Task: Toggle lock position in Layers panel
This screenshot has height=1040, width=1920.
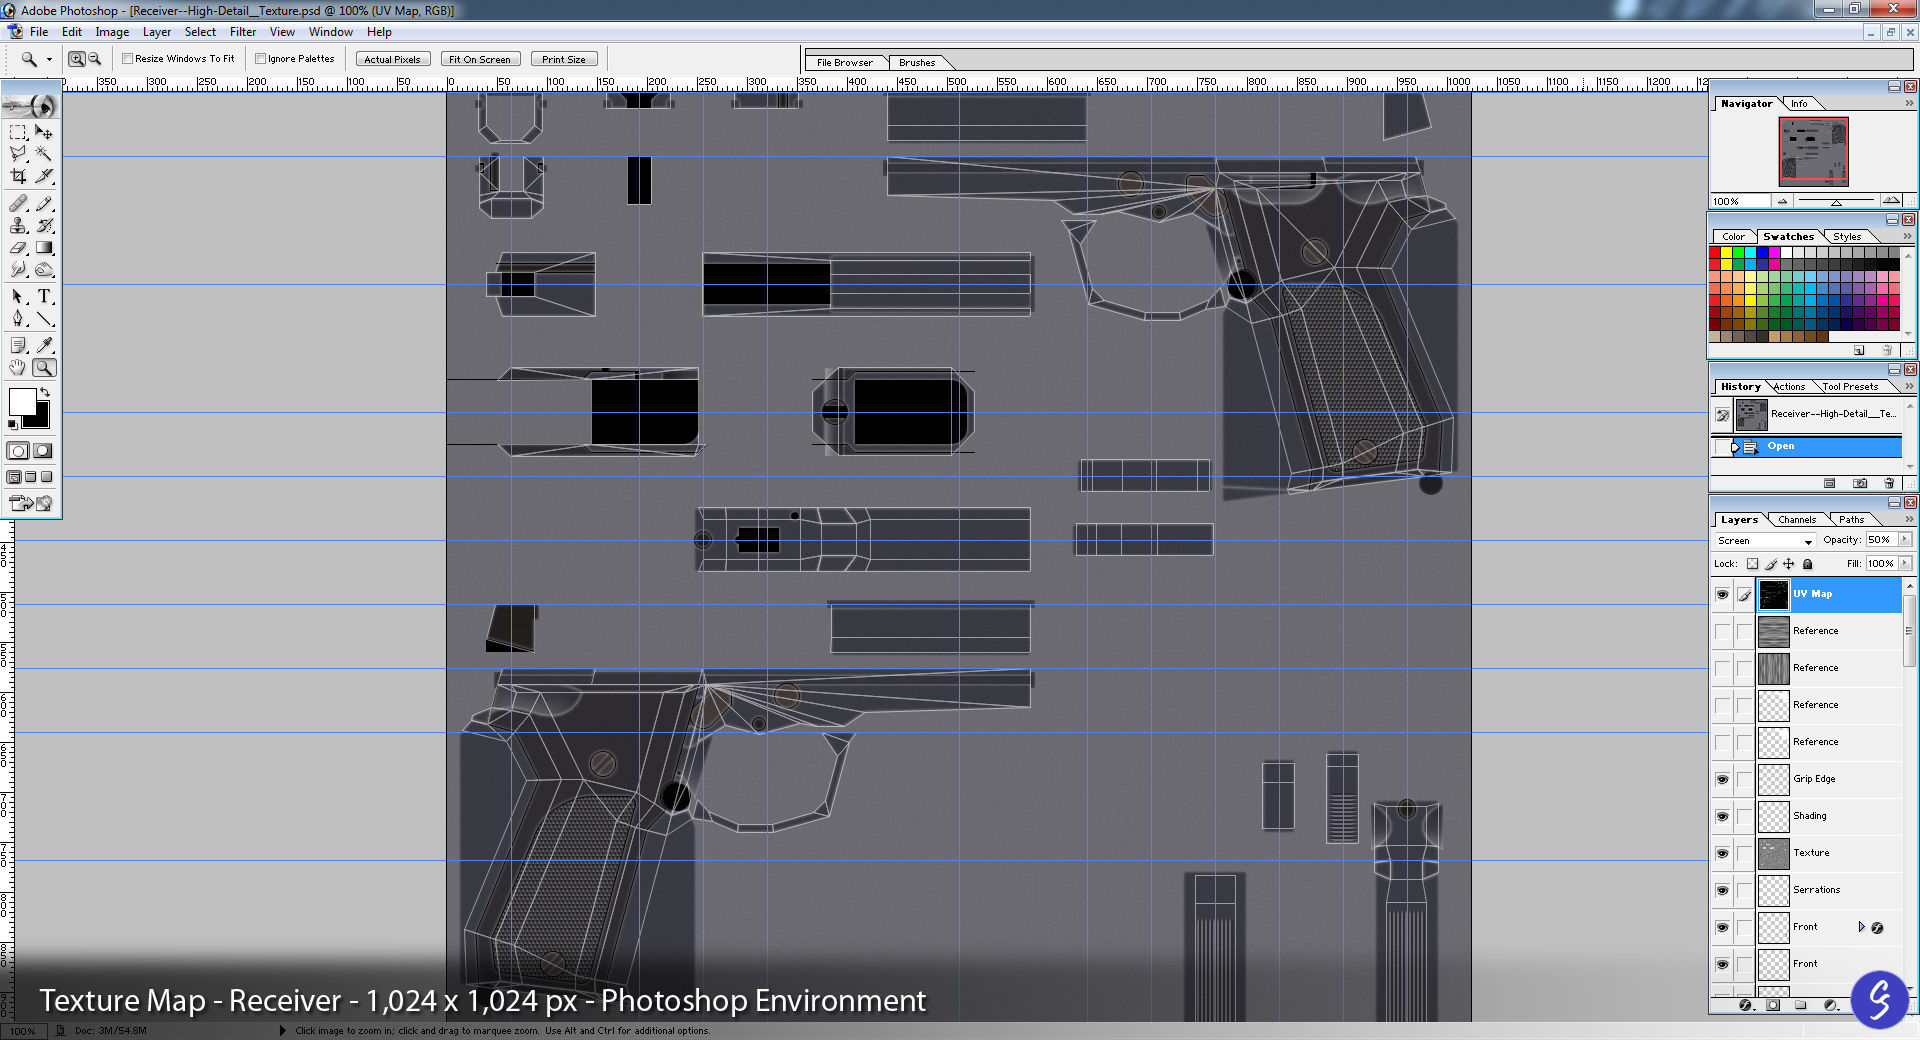Action: 1789,564
